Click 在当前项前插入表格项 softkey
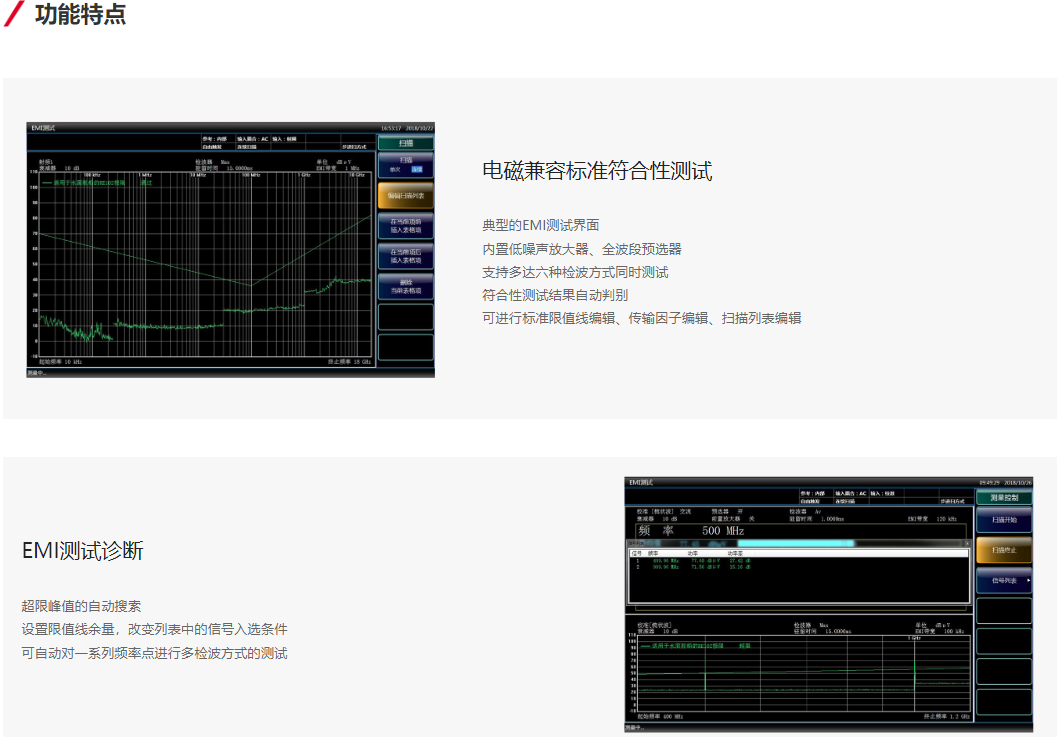 coord(405,226)
